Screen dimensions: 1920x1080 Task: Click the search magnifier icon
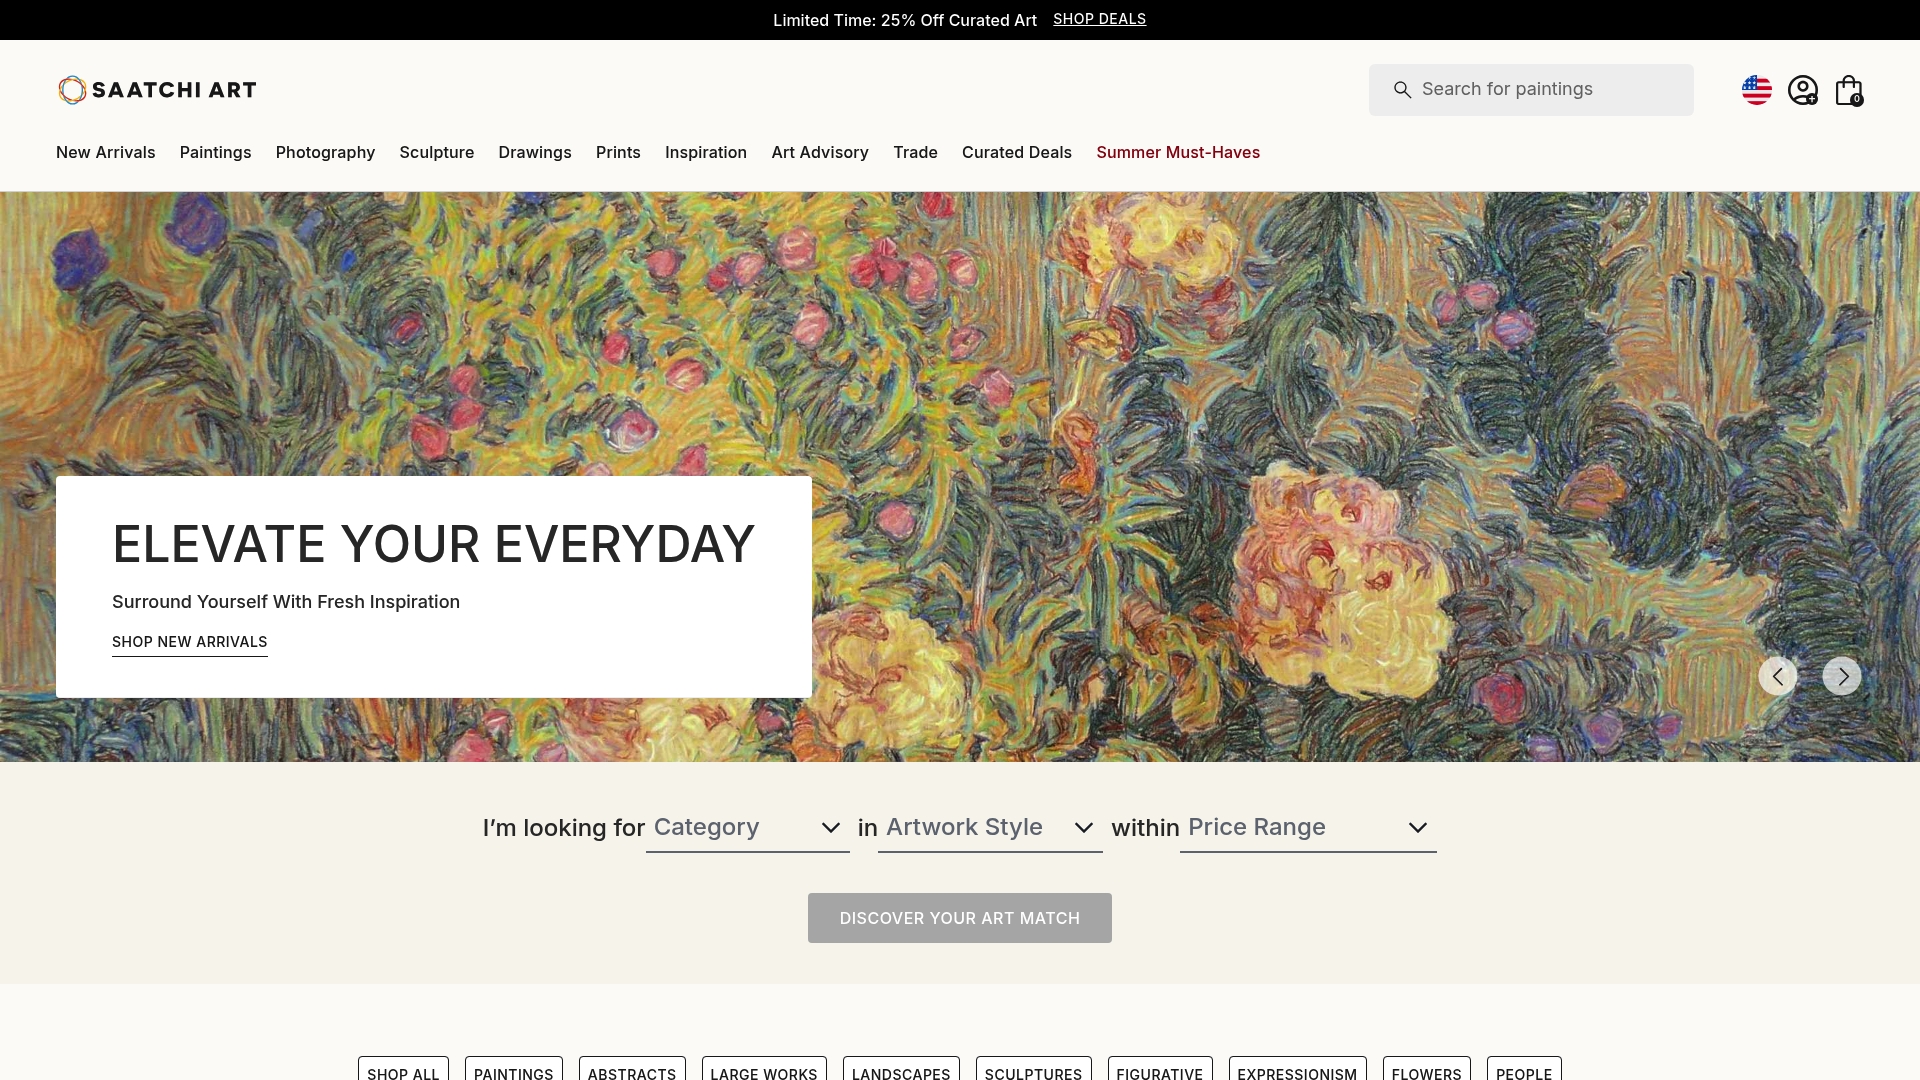click(x=1403, y=90)
